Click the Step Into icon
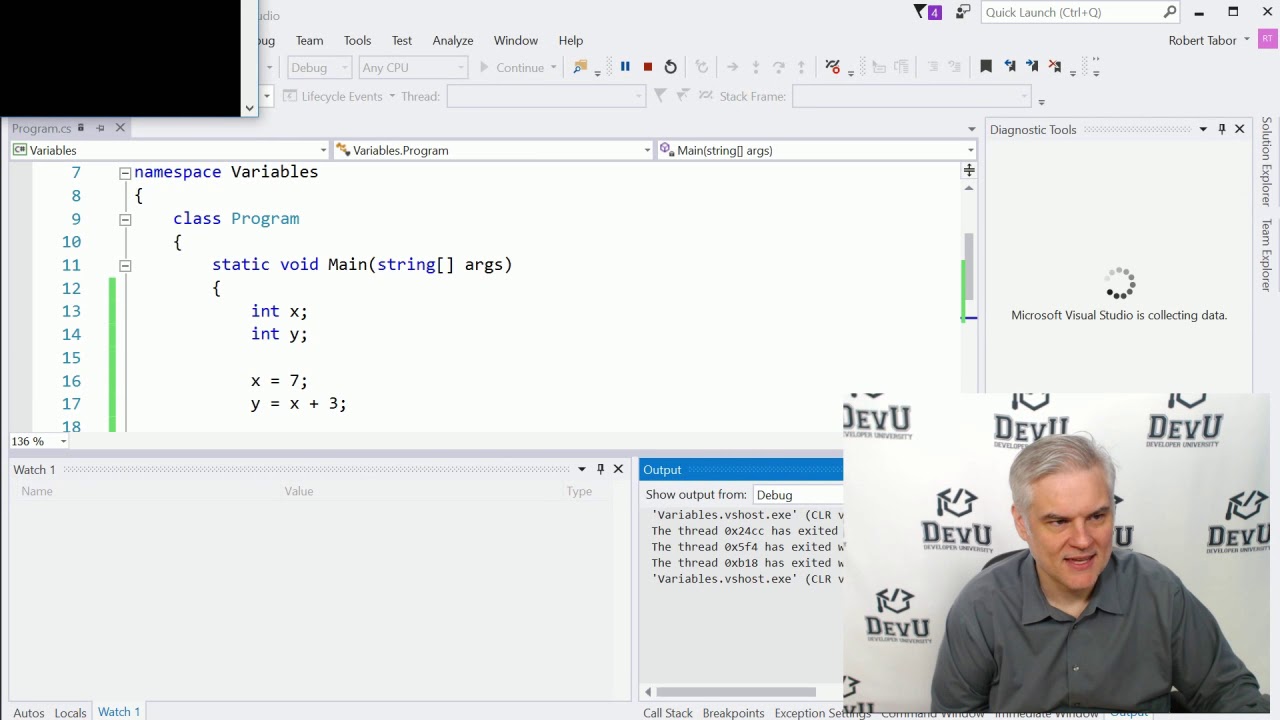 coord(755,67)
